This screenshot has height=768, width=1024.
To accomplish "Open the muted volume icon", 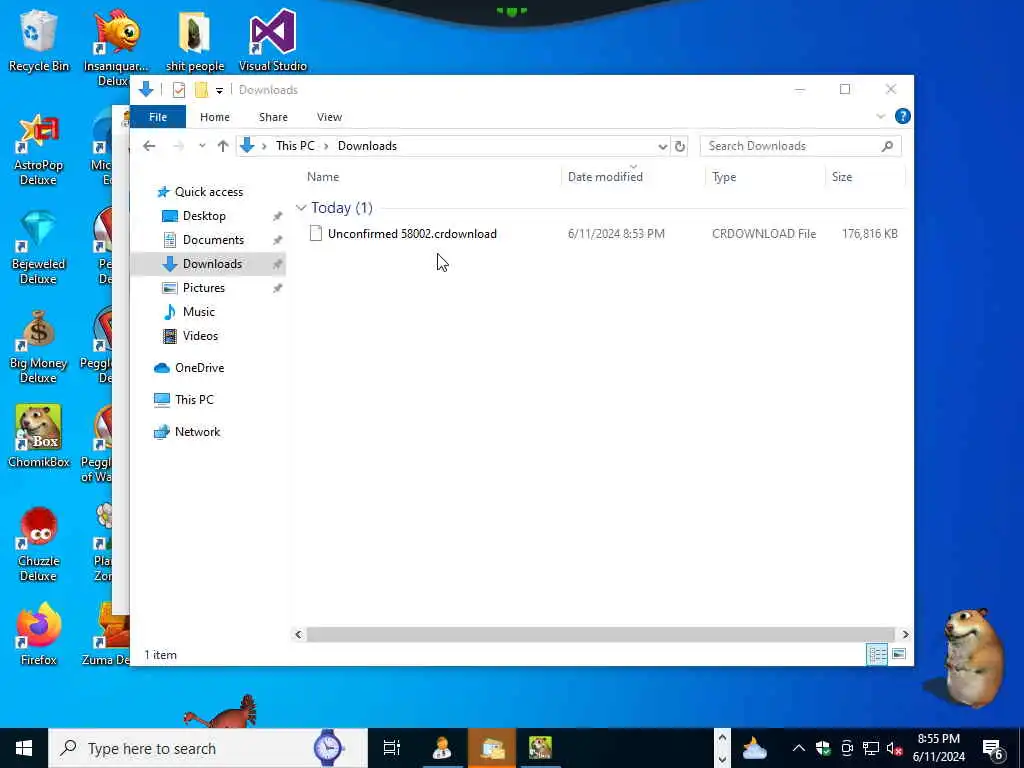I will (895, 748).
